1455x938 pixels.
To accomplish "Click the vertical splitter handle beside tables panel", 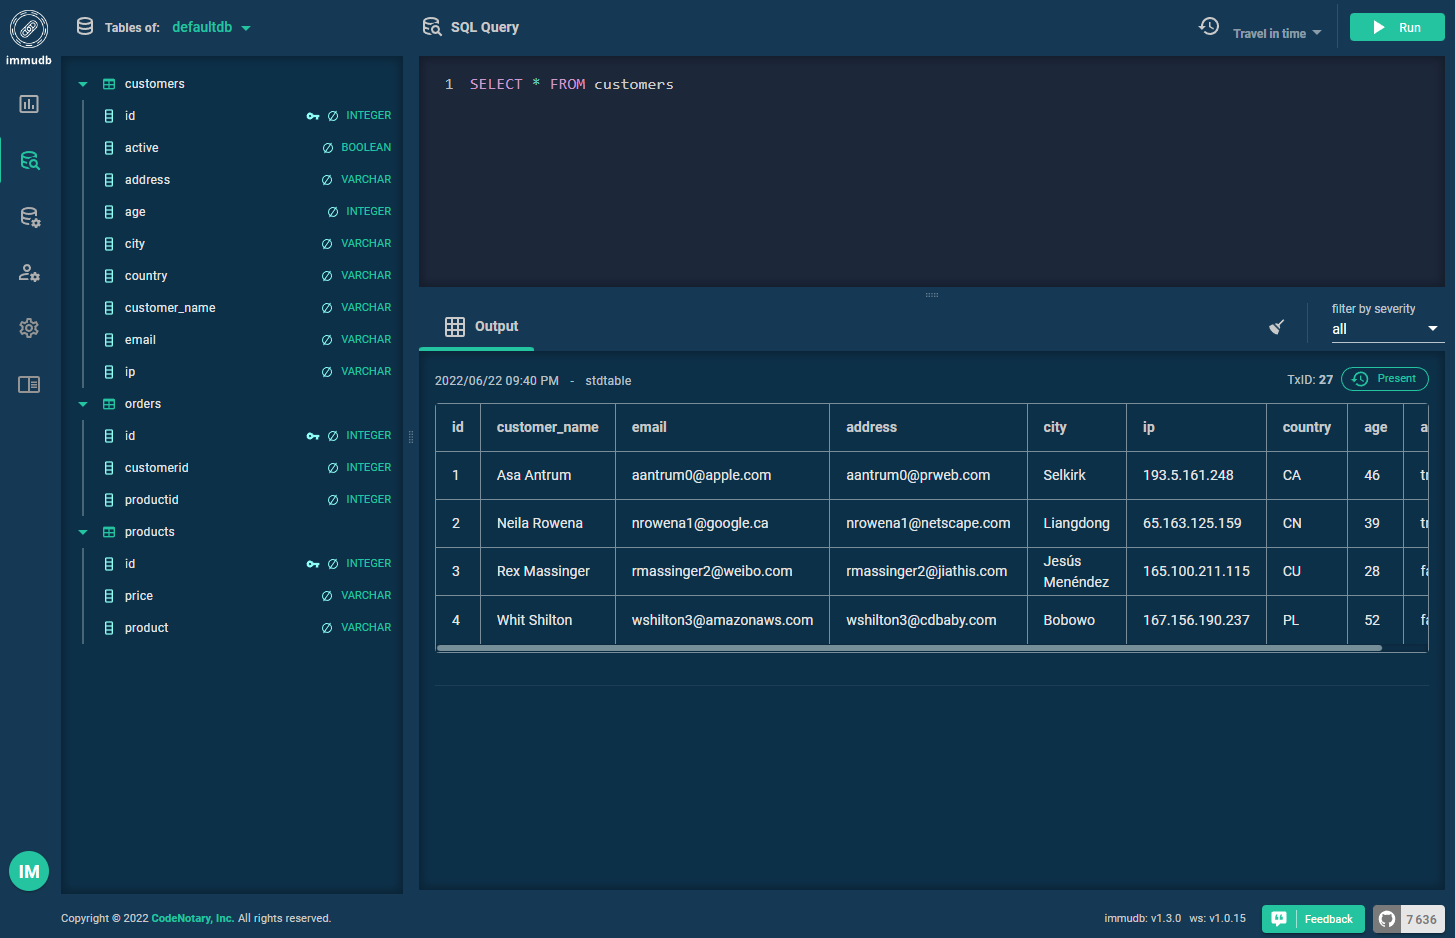I will [x=411, y=436].
